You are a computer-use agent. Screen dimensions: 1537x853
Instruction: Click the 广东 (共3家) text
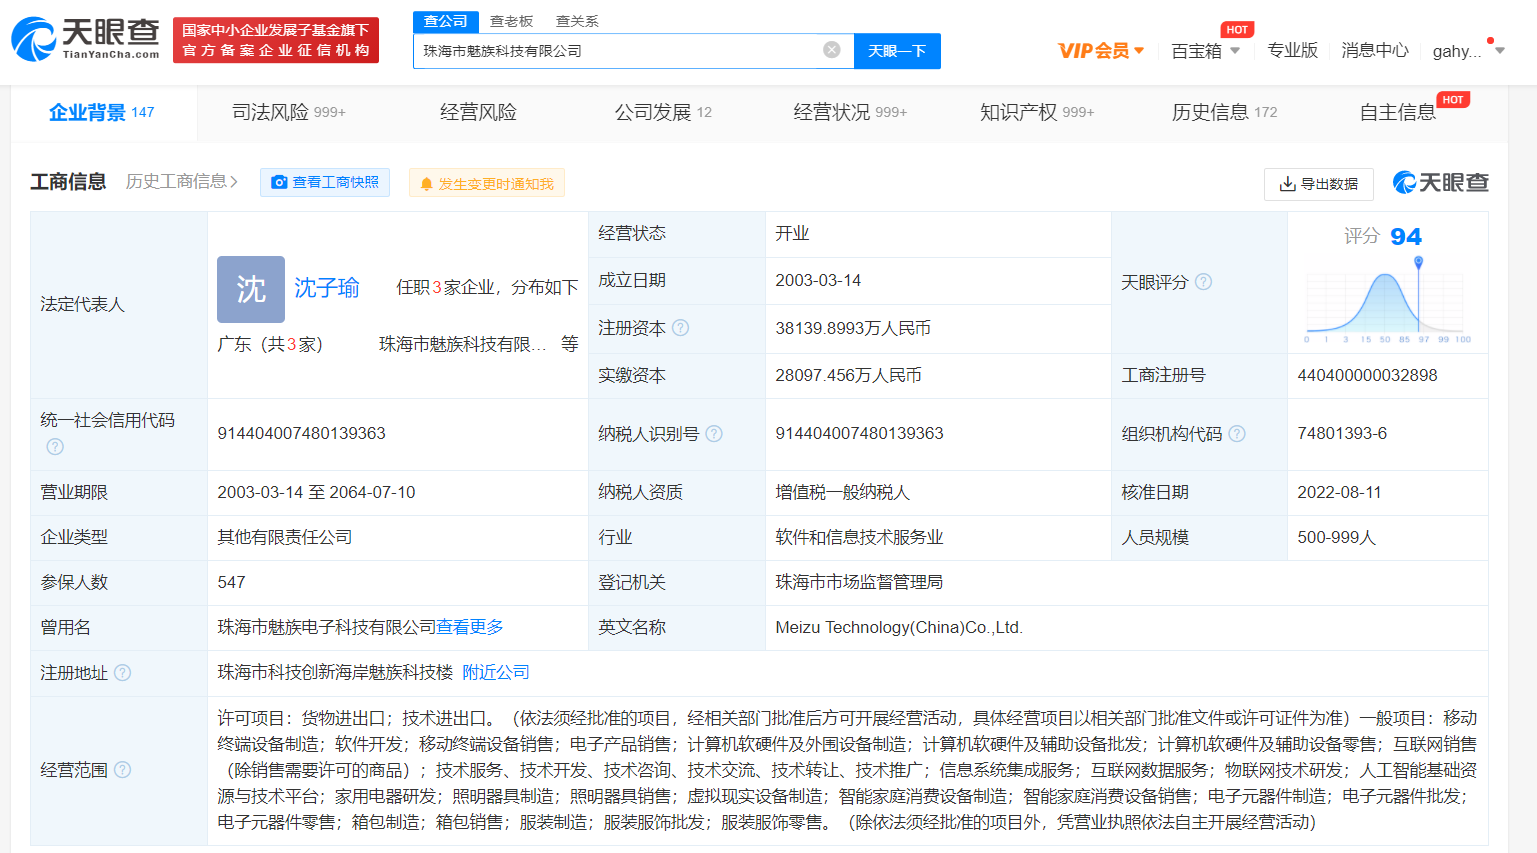pyautogui.click(x=270, y=344)
